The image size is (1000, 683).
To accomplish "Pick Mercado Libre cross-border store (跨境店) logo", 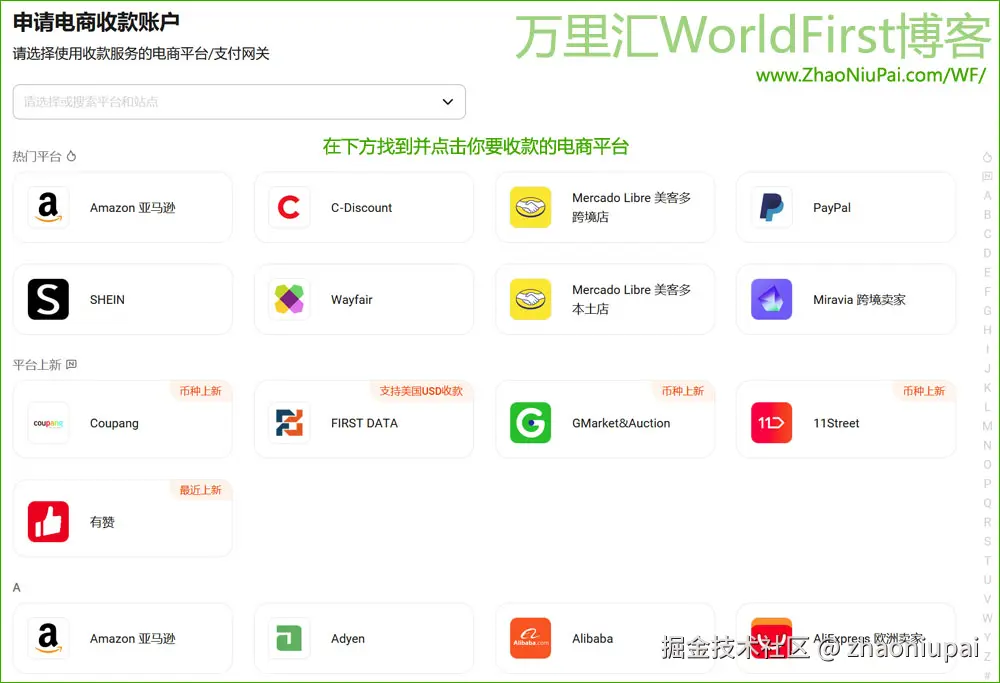I will point(530,207).
